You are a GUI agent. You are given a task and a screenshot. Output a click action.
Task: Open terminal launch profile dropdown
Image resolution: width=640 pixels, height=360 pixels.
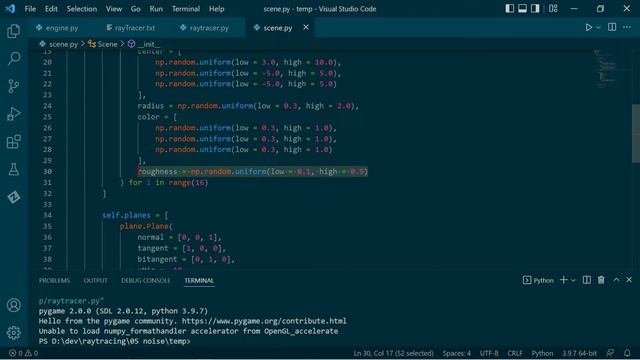573,280
